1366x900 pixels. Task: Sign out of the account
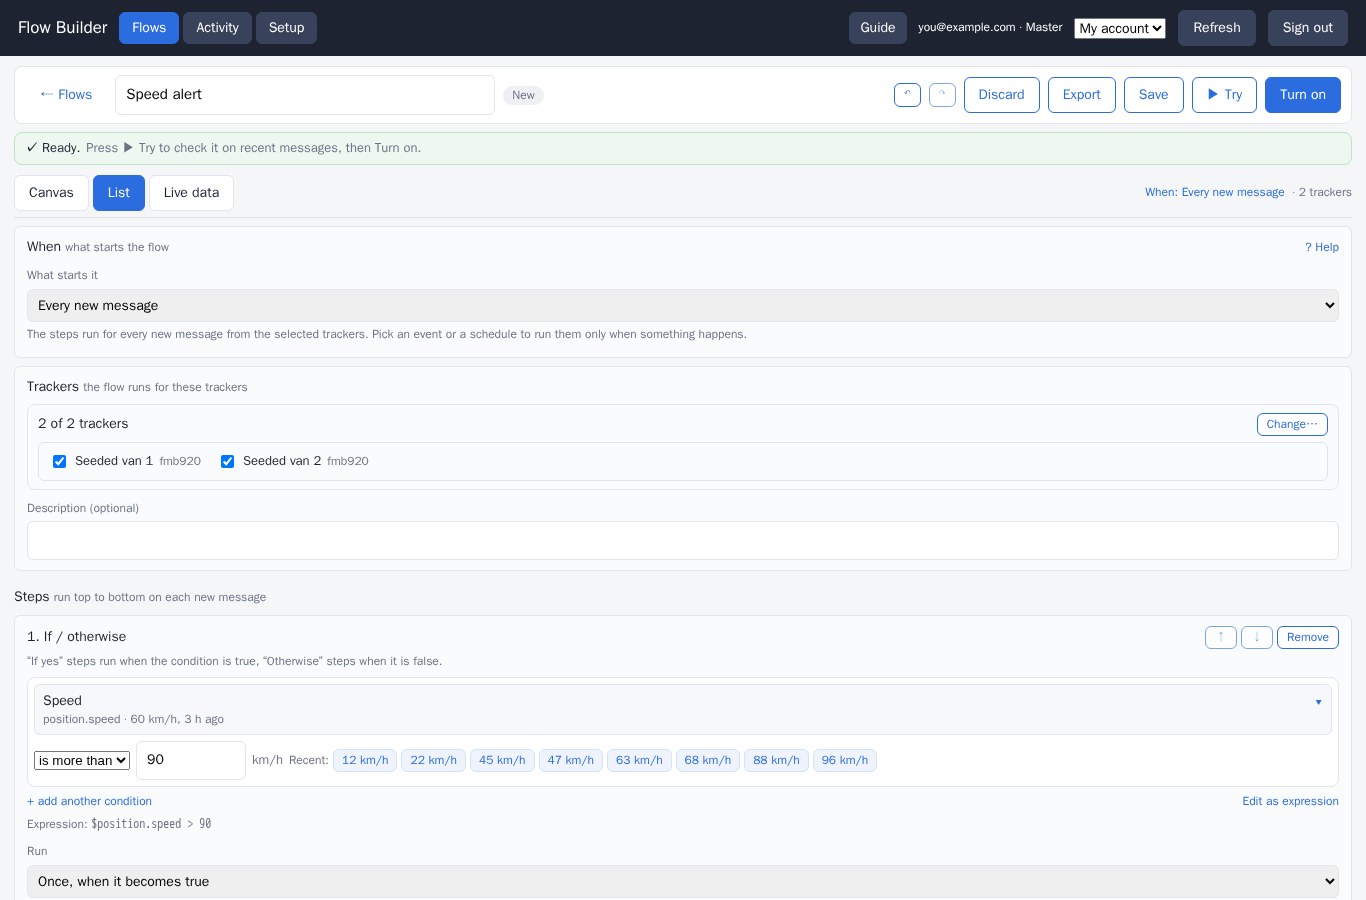click(x=1308, y=28)
